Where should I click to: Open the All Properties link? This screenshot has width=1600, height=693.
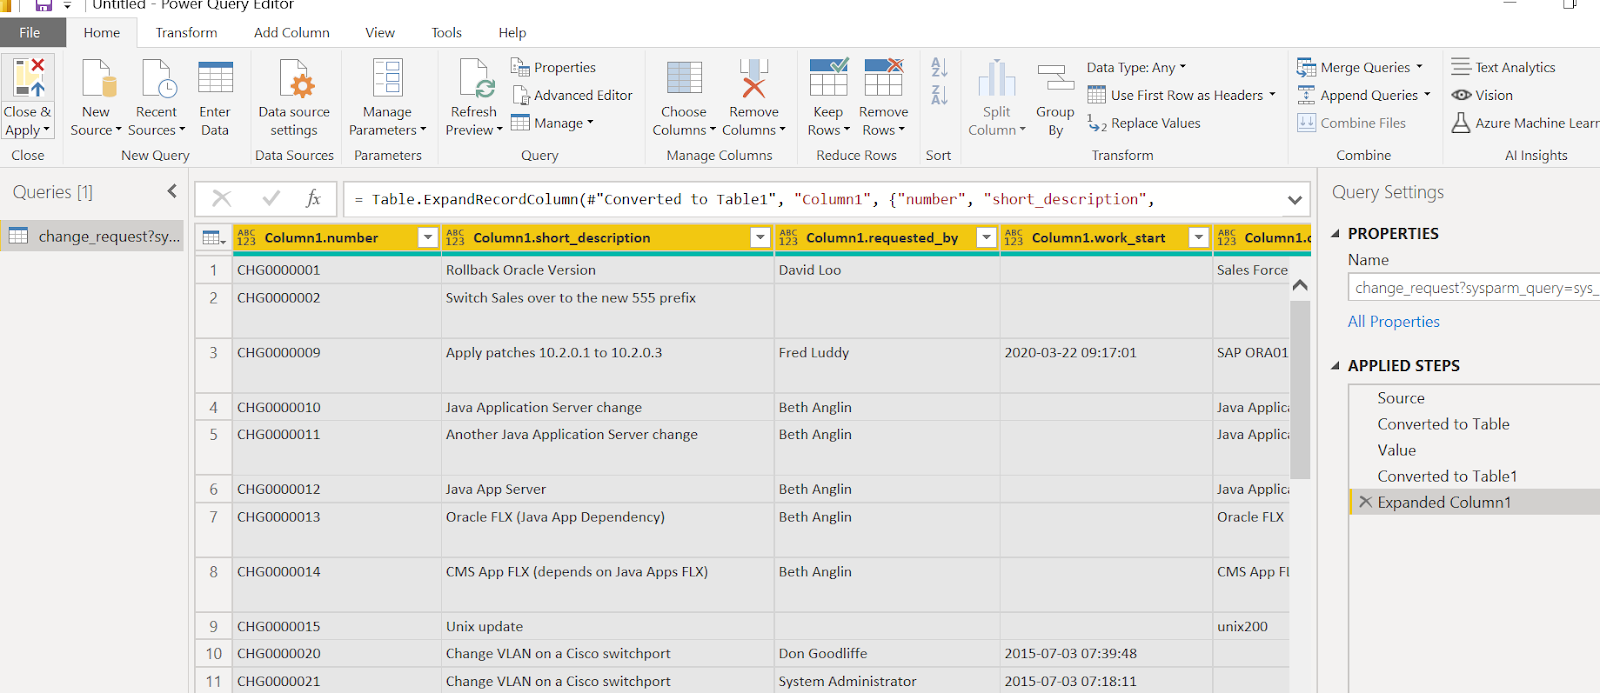click(1393, 321)
